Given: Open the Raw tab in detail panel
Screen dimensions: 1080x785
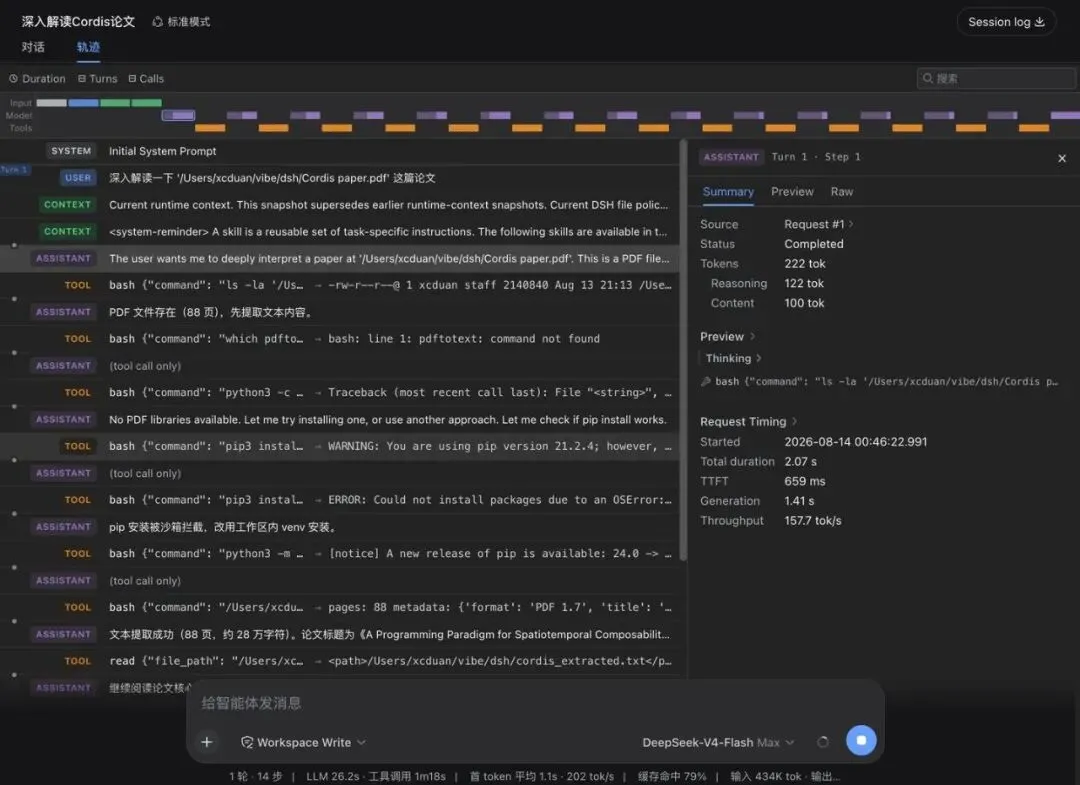Looking at the screenshot, I should (842, 192).
